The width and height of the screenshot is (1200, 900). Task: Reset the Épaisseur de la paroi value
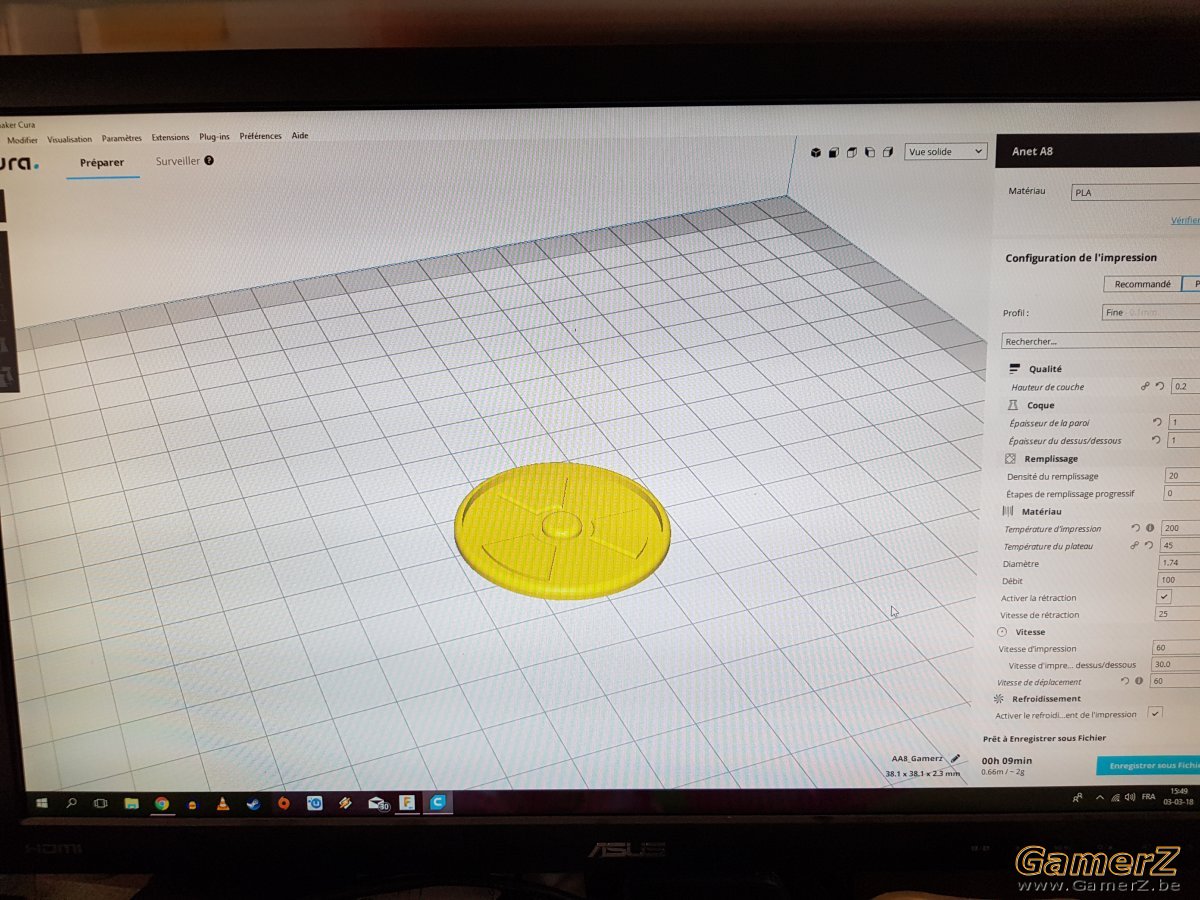1157,422
